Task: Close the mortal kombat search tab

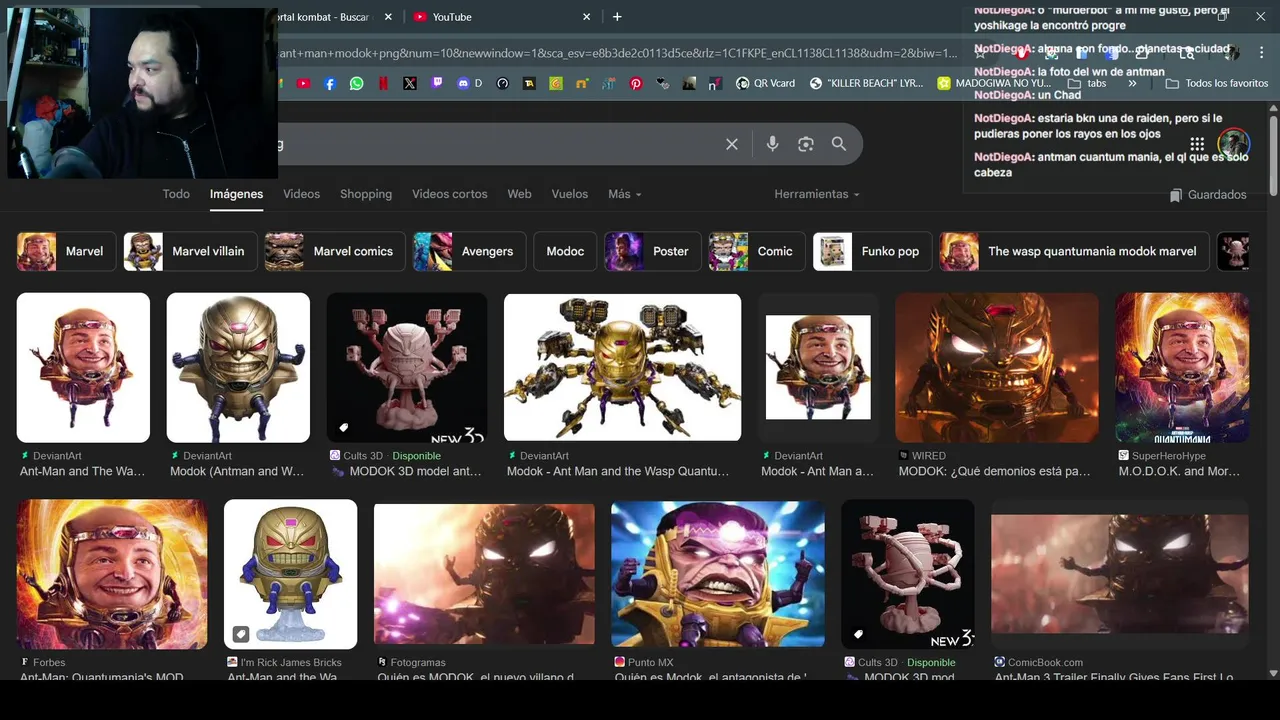Action: (x=388, y=17)
